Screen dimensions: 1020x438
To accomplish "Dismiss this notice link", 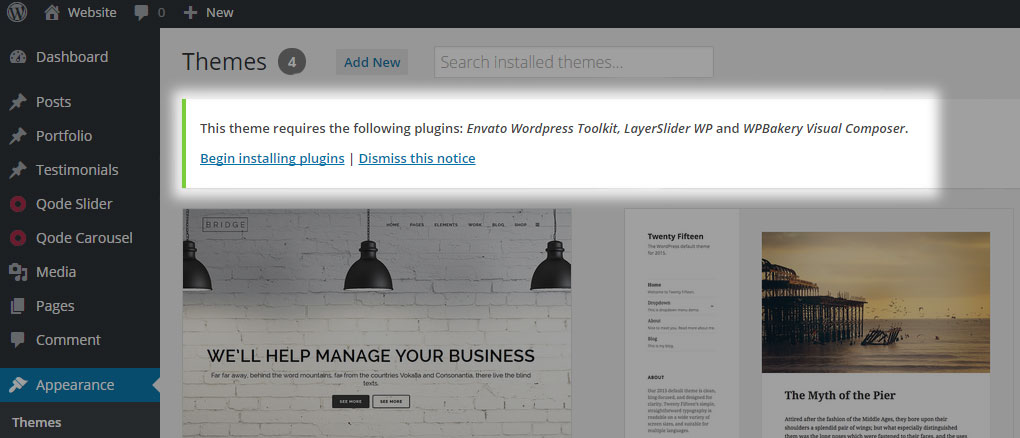I will coord(417,158).
